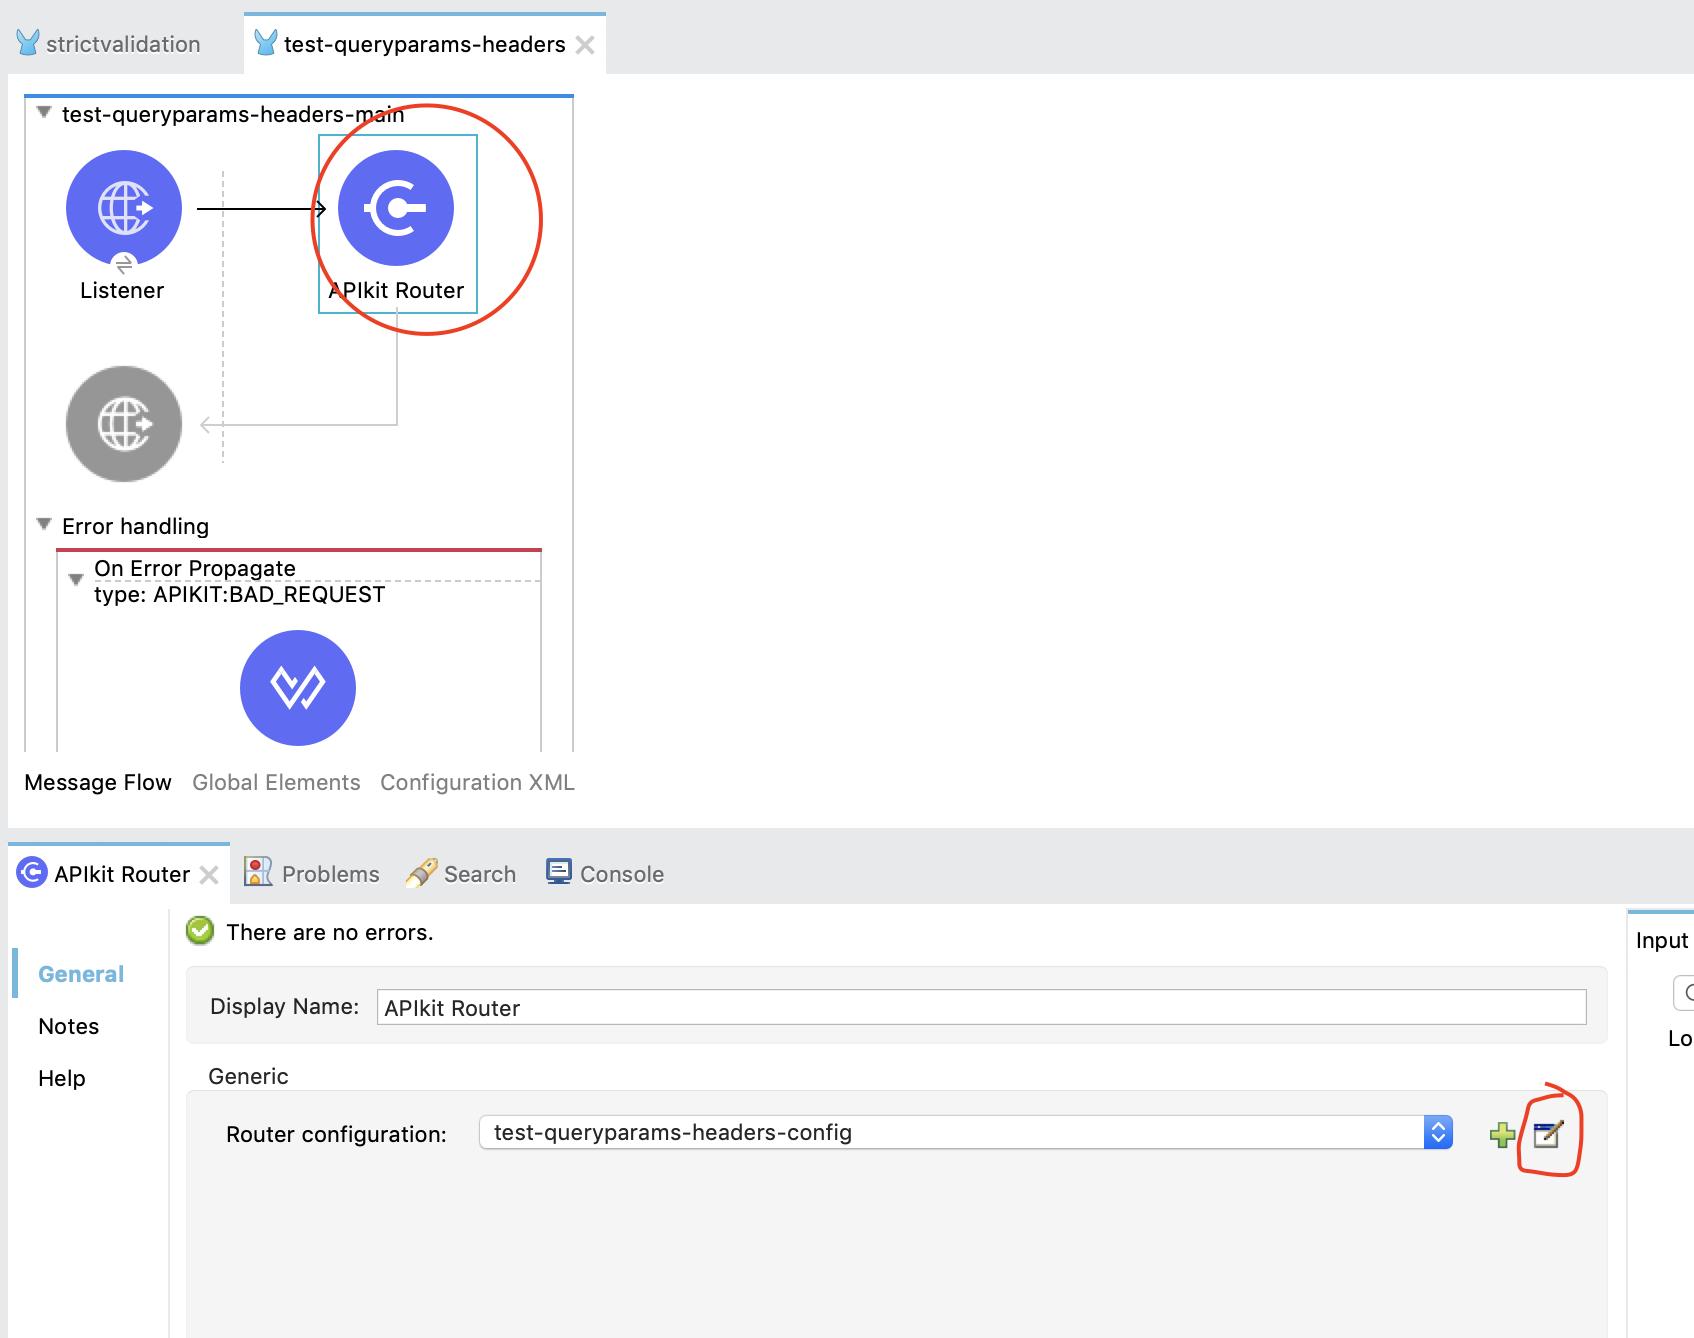The height and width of the screenshot is (1338, 1694).
Task: Collapse the test-queryparams-headers-main flow
Action: pos(44,113)
